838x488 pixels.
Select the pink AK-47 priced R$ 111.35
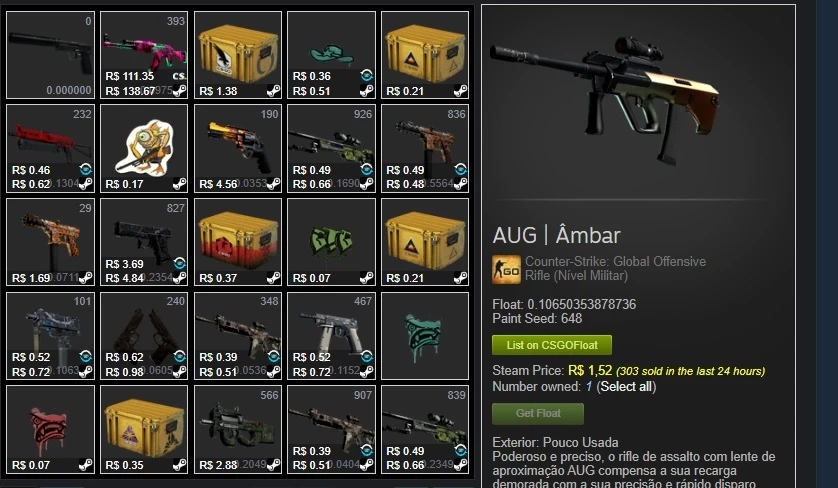click(144, 55)
